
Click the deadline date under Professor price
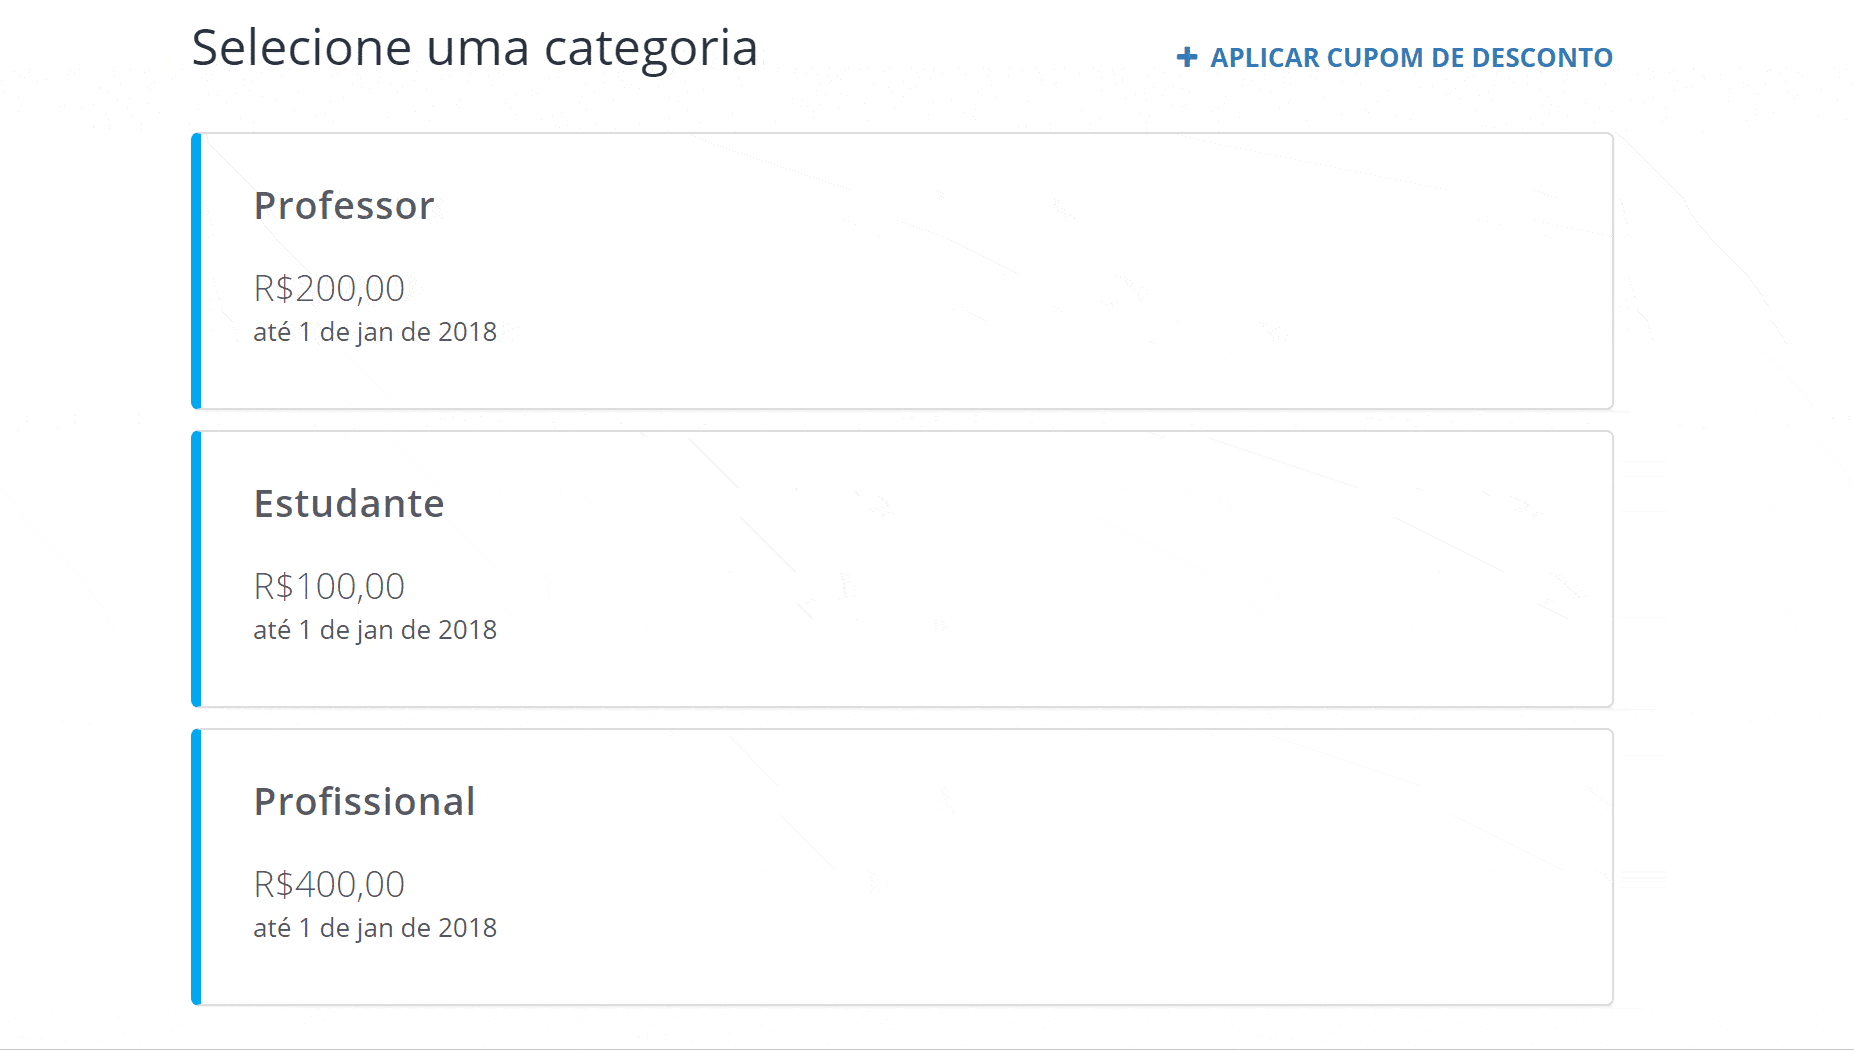(x=375, y=331)
